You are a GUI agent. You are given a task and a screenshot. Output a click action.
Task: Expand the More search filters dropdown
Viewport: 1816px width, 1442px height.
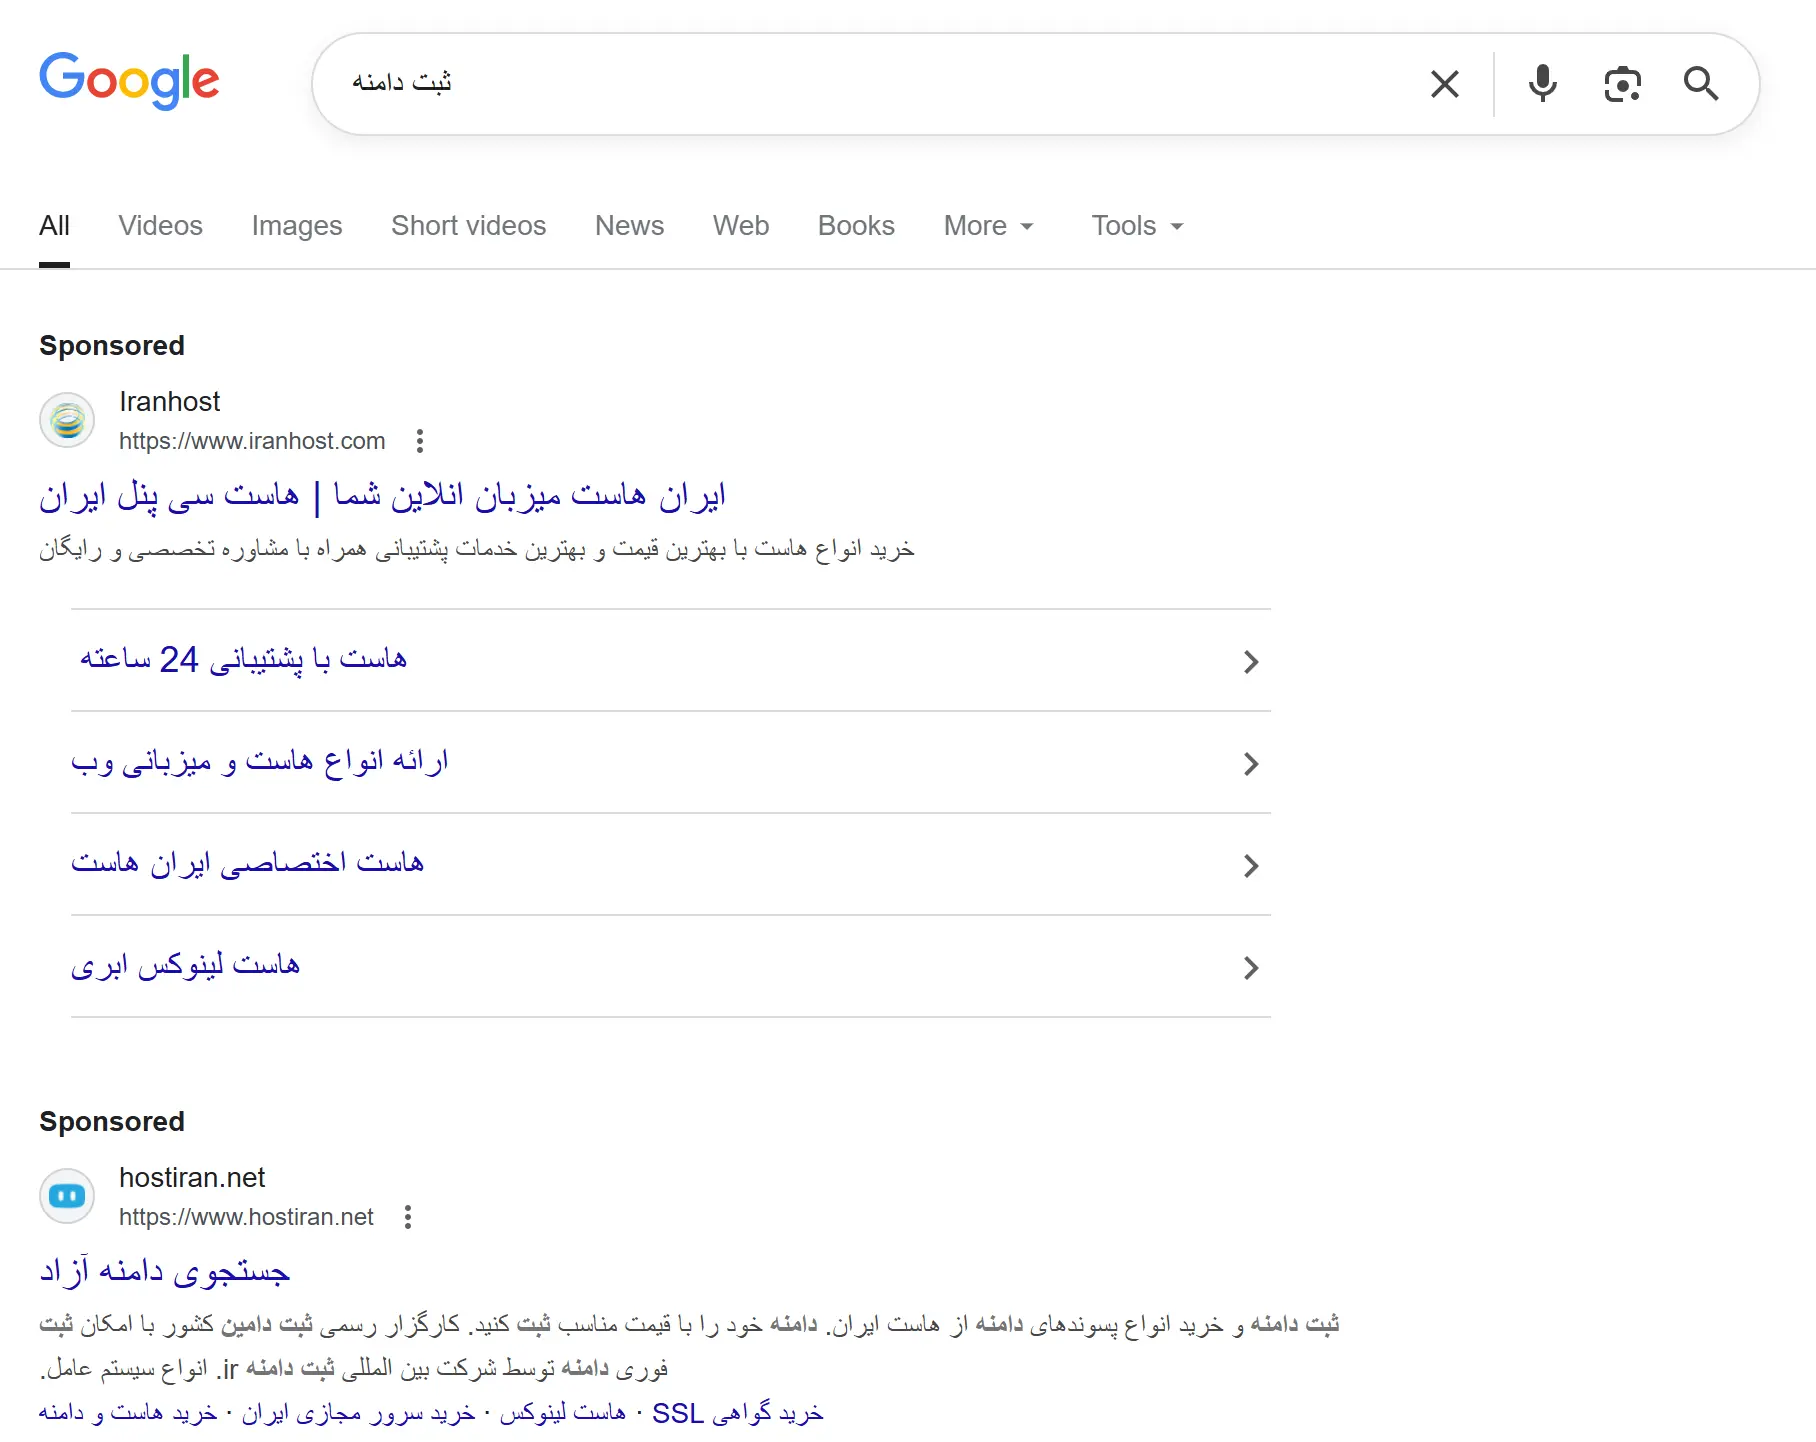[988, 226]
